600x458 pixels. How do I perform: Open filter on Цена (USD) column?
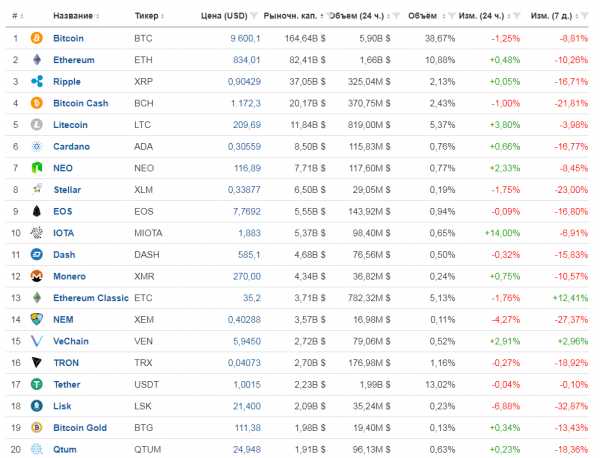pyautogui.click(x=255, y=16)
